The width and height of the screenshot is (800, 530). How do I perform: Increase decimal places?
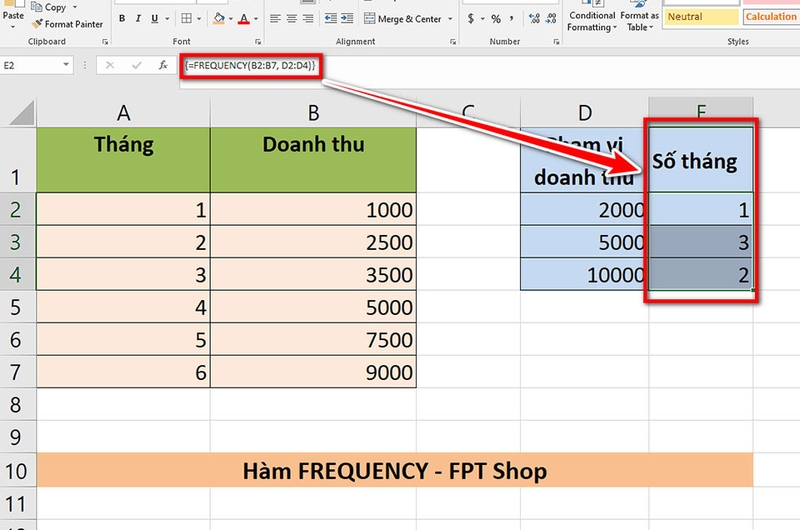(x=534, y=19)
